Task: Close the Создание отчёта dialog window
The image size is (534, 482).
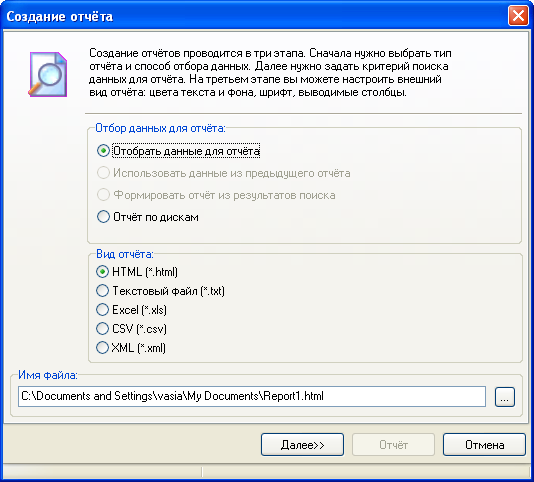Action: pyautogui.click(x=518, y=16)
